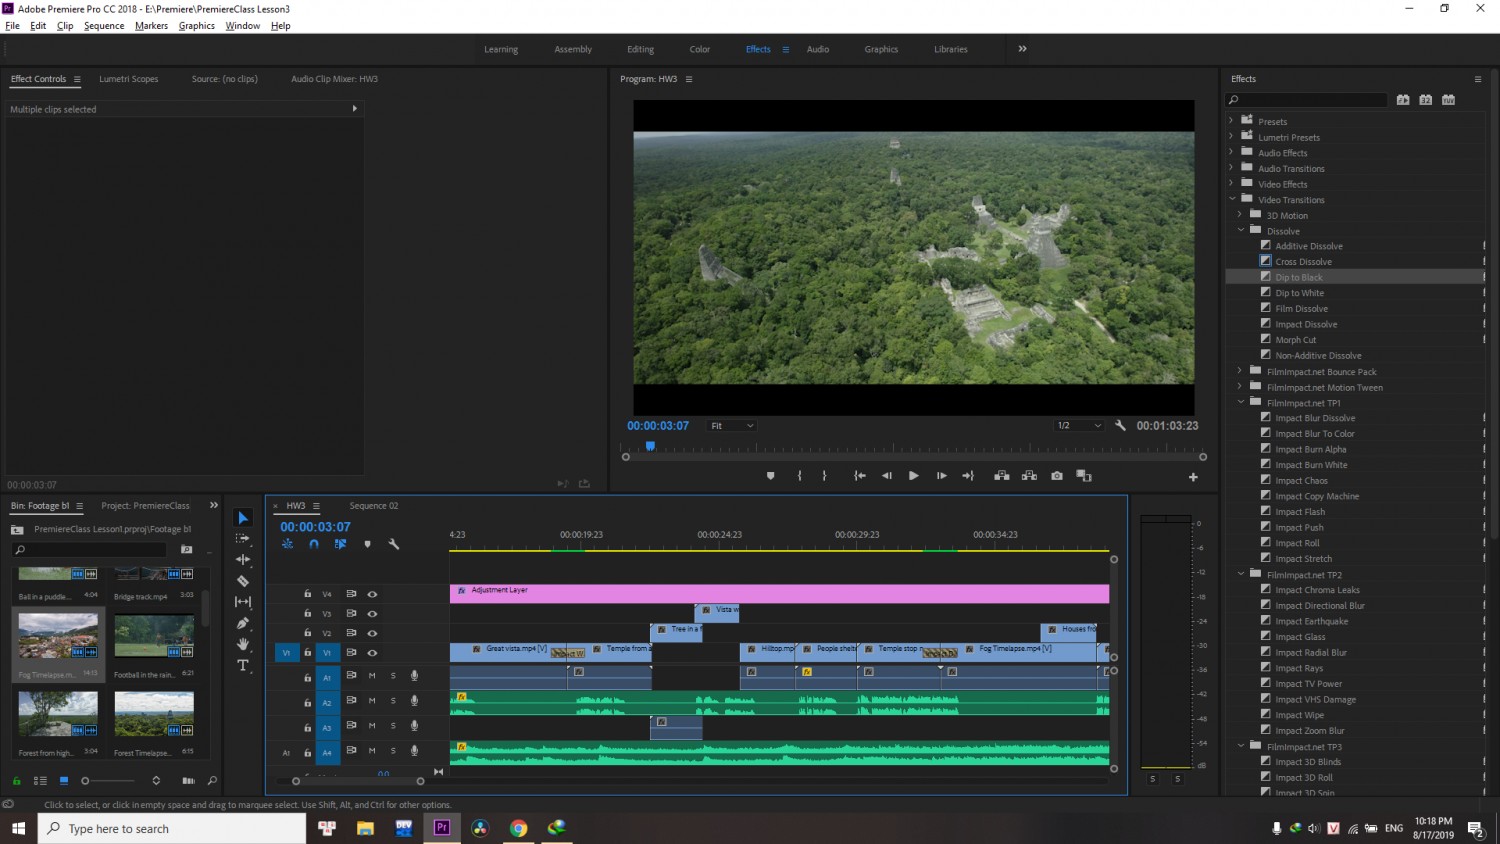Screen dimensions: 1500x844
Task: Click the Lift button in Program monitor
Action: [1001, 476]
